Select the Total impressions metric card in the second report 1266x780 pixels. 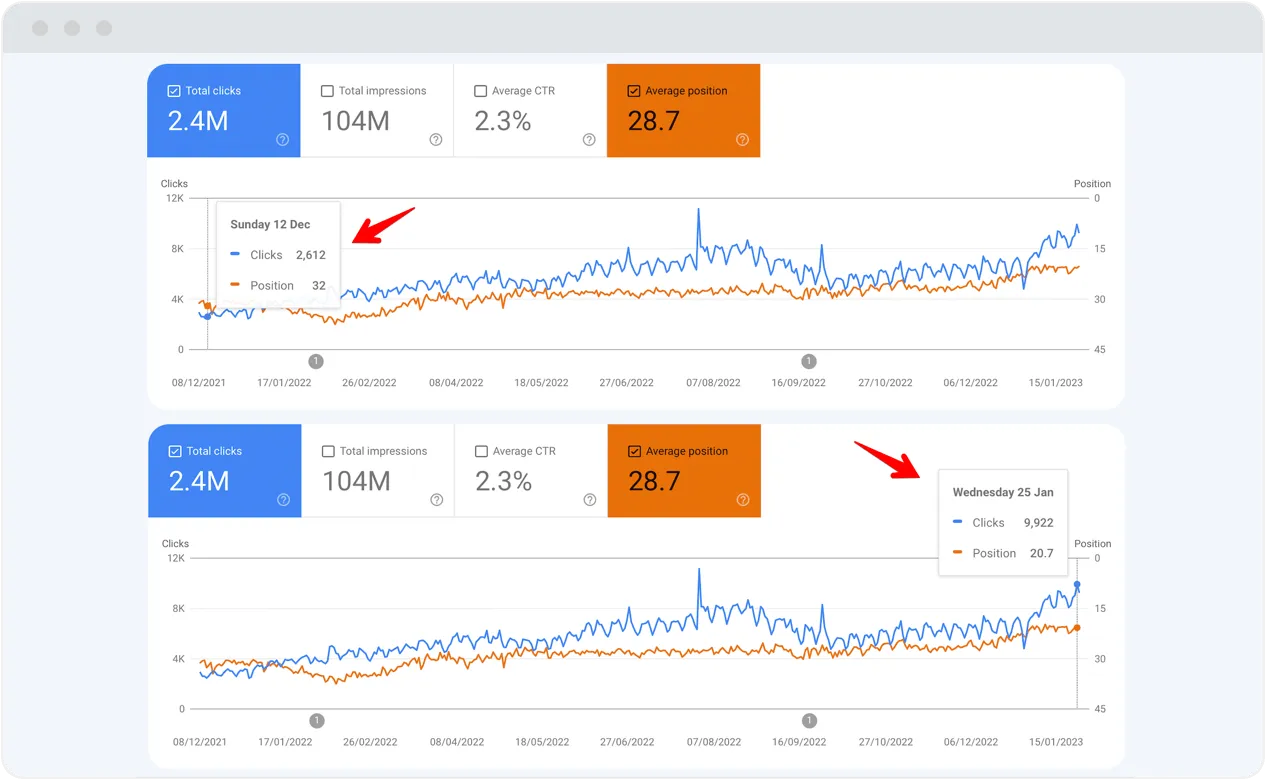[x=378, y=471]
